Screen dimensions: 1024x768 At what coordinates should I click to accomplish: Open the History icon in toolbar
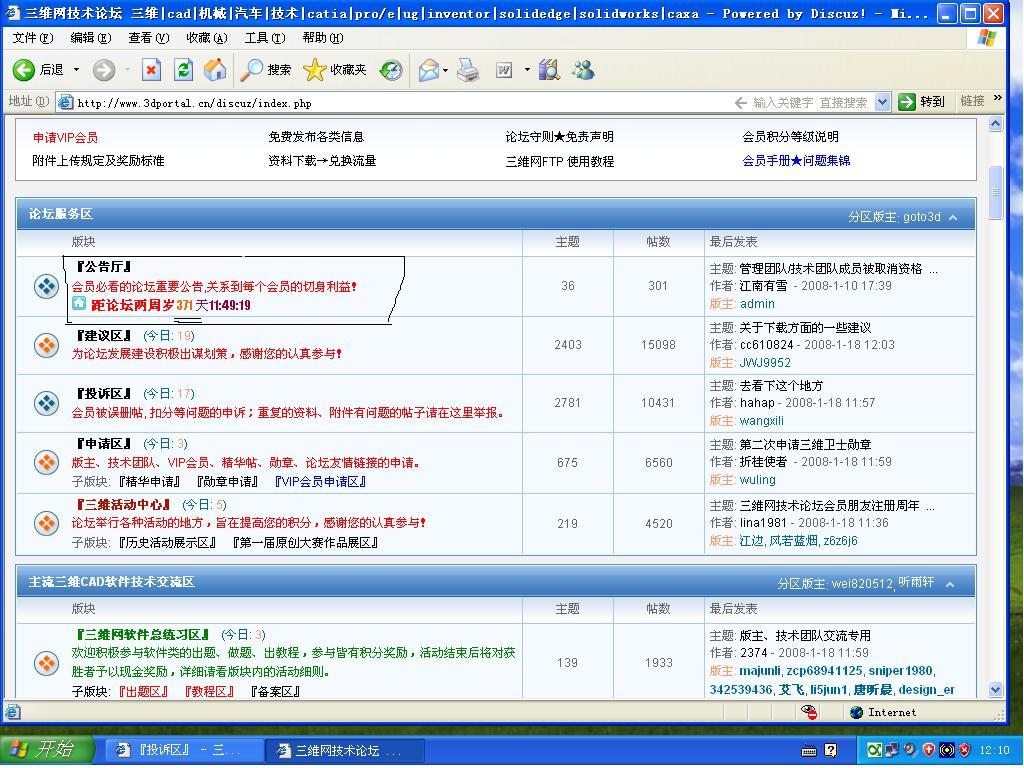(x=391, y=70)
